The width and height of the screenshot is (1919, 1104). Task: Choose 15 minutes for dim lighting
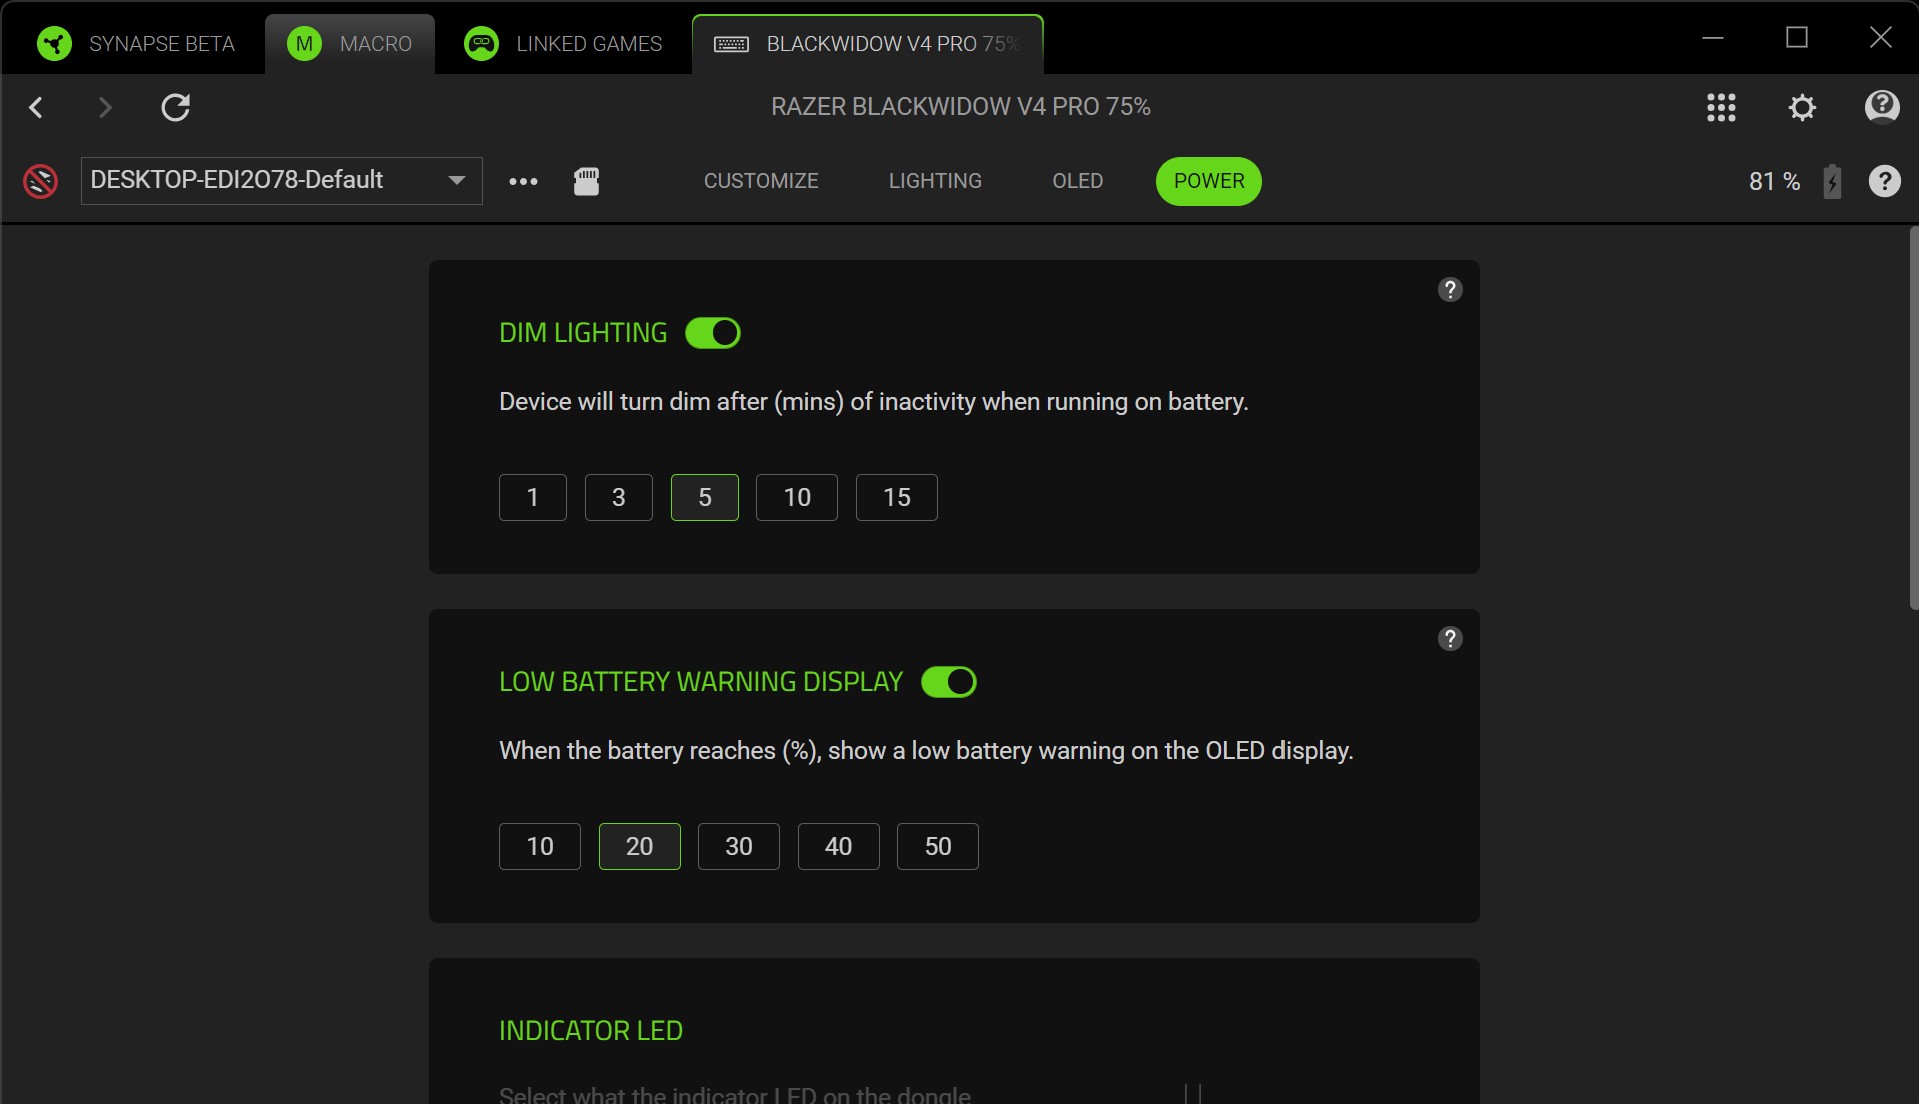(x=897, y=497)
